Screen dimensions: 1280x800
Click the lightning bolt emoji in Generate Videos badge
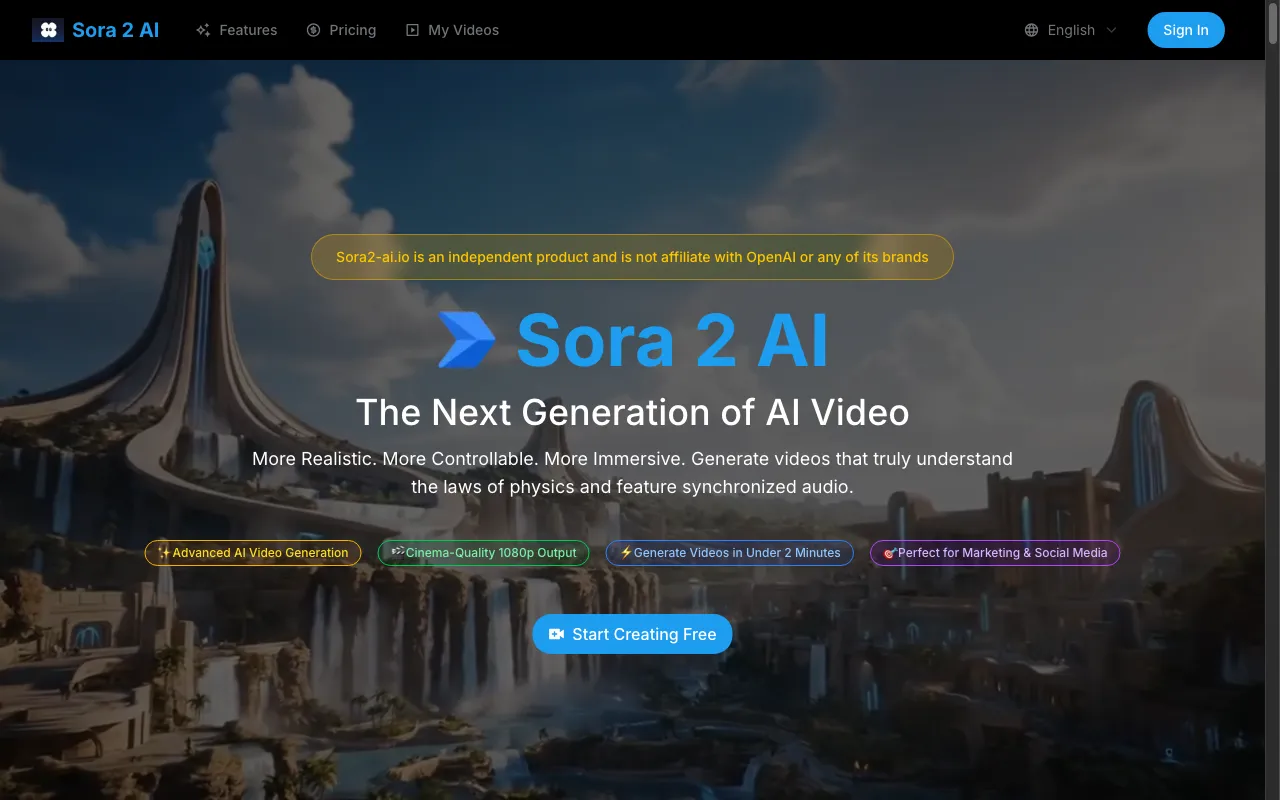(x=626, y=552)
